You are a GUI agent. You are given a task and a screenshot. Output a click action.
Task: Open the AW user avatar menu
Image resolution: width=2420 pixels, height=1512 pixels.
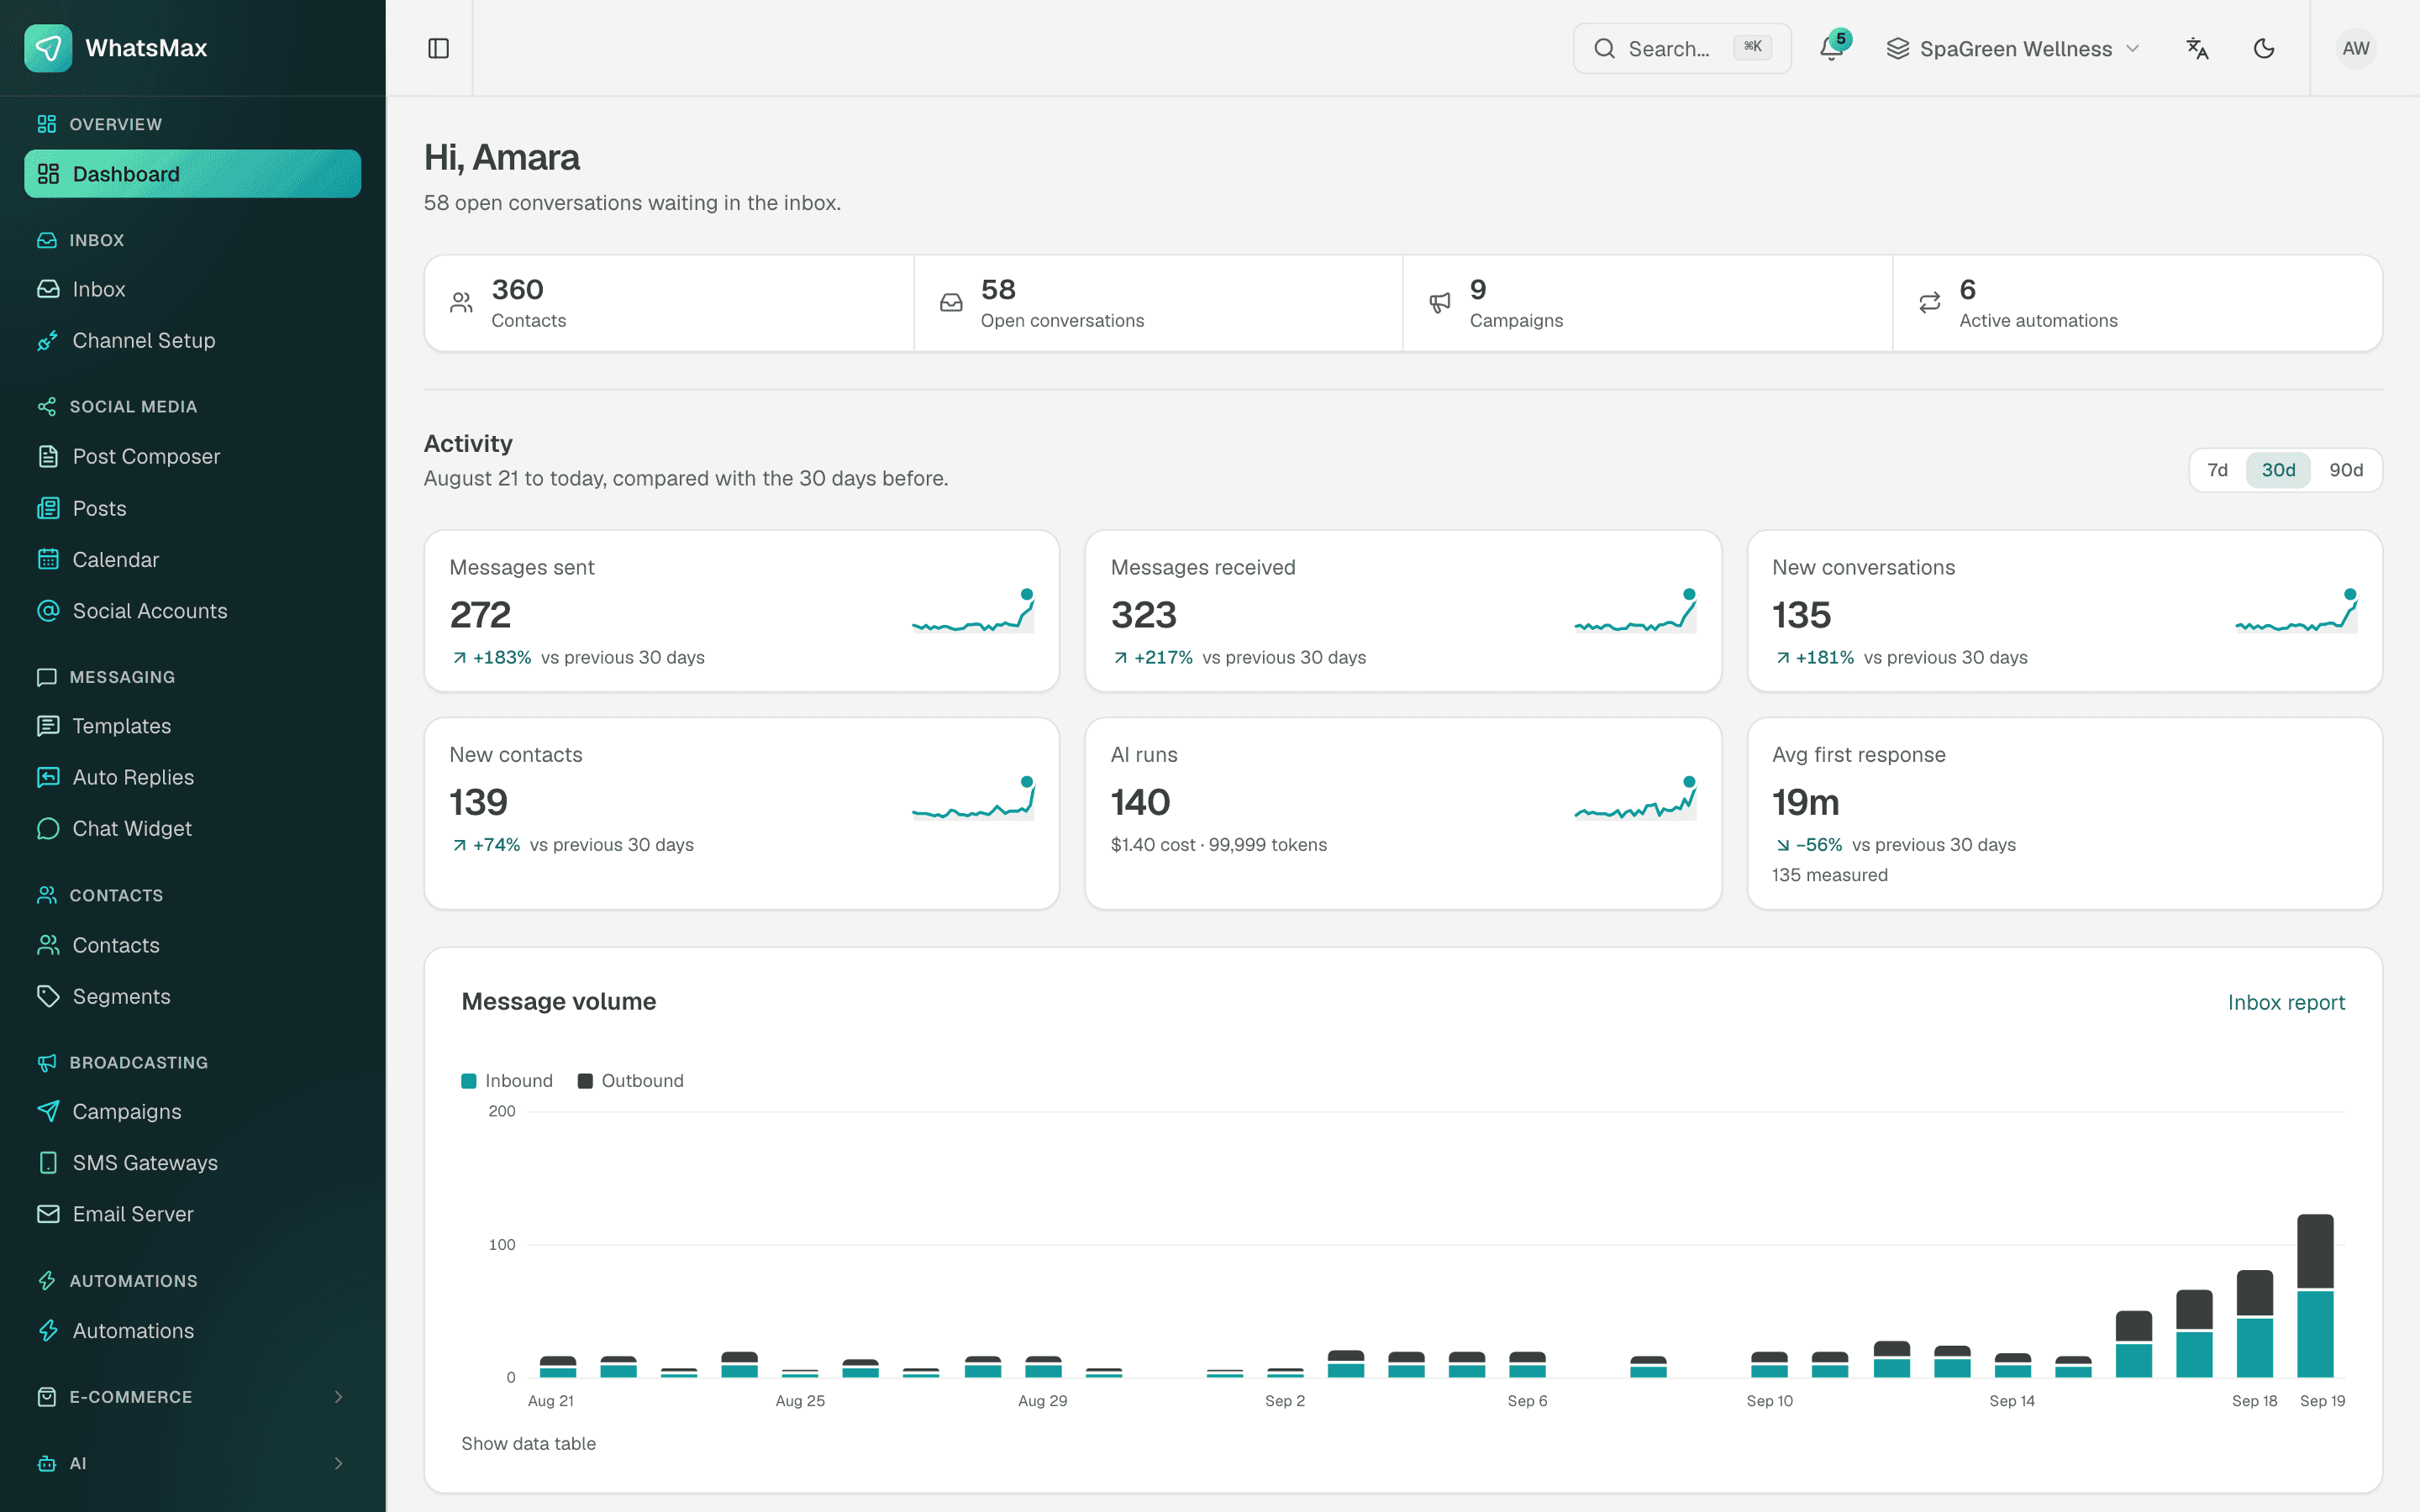2356,48
